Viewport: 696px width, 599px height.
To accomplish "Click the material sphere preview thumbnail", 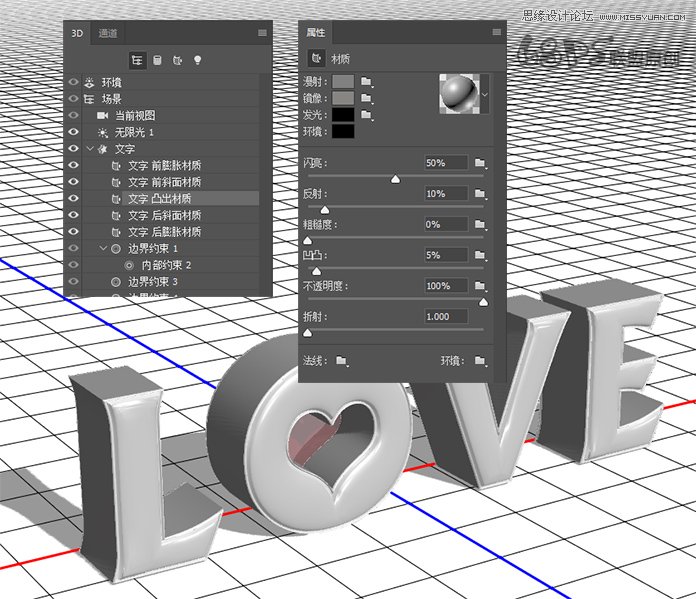I will 459,94.
